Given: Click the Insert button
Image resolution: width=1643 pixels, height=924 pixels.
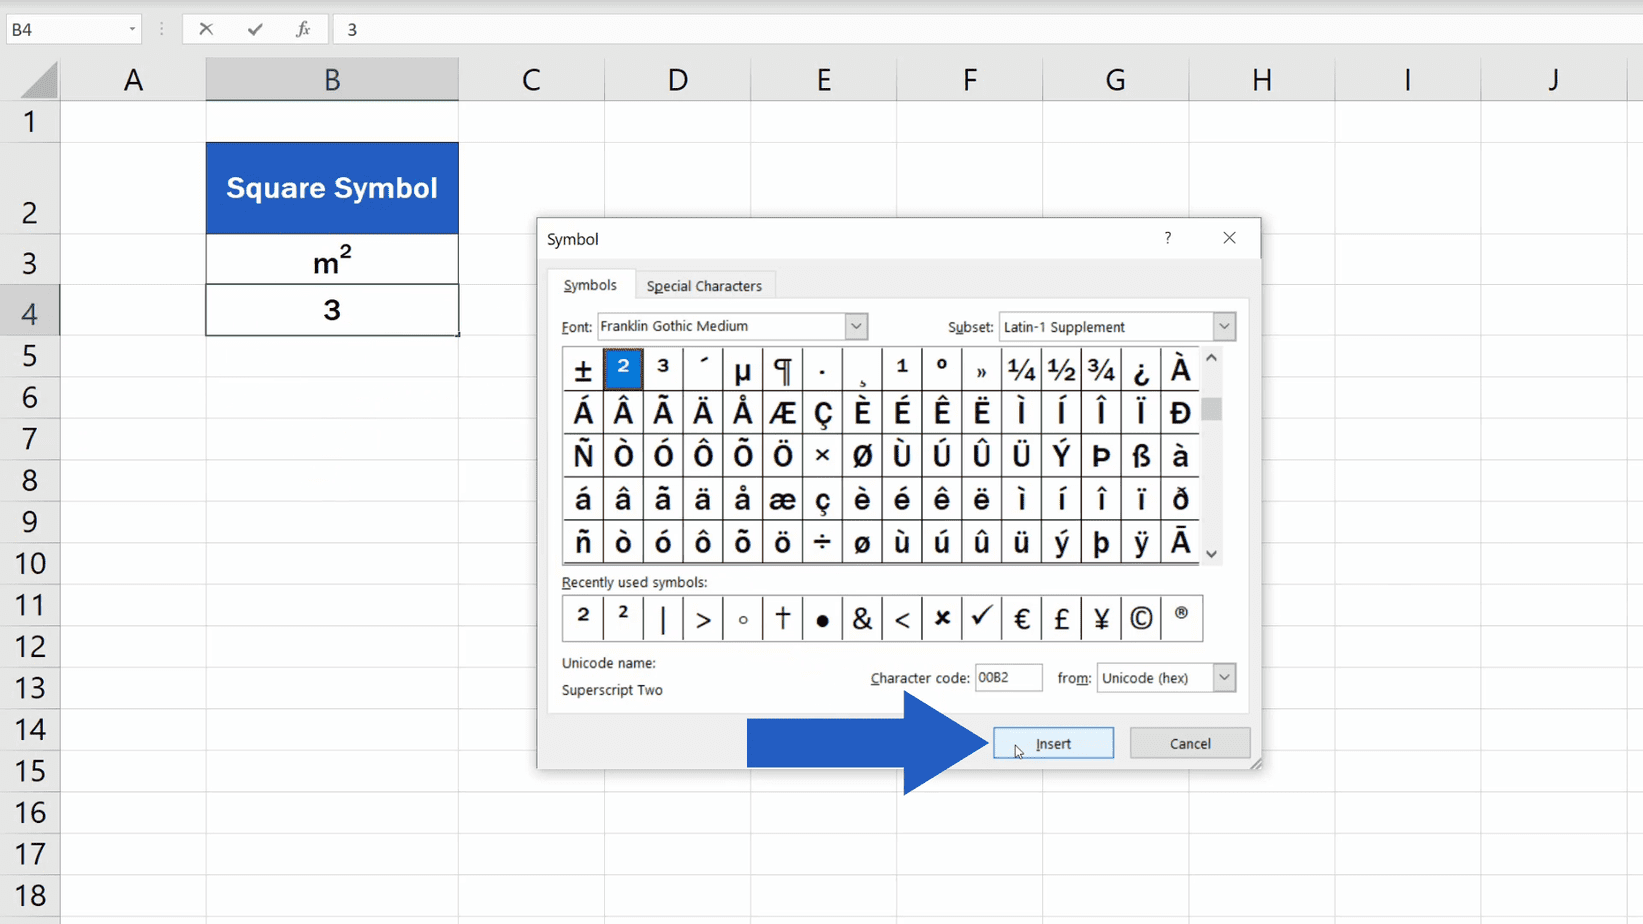Looking at the screenshot, I should (x=1052, y=743).
